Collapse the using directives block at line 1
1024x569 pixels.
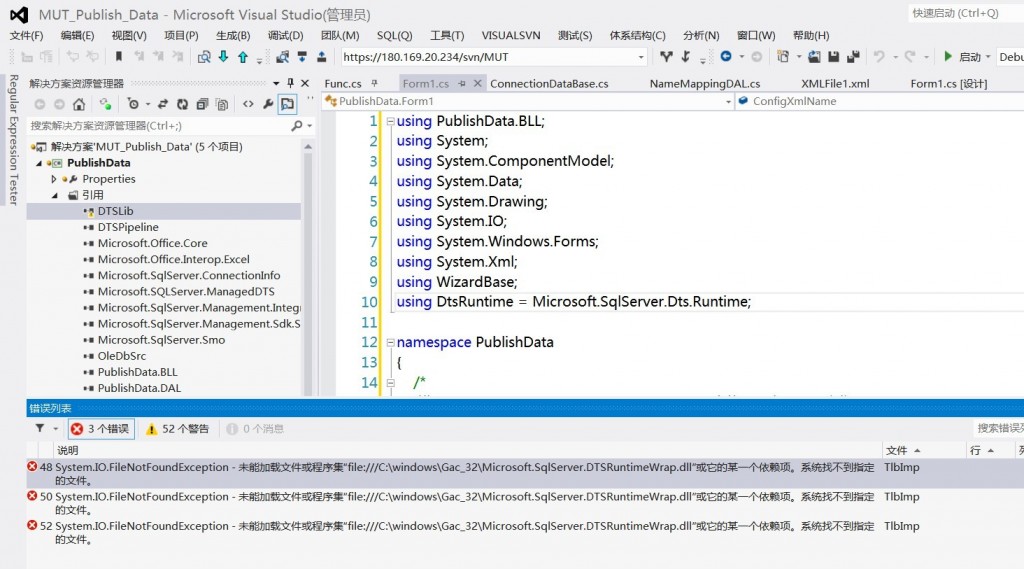tap(390, 122)
